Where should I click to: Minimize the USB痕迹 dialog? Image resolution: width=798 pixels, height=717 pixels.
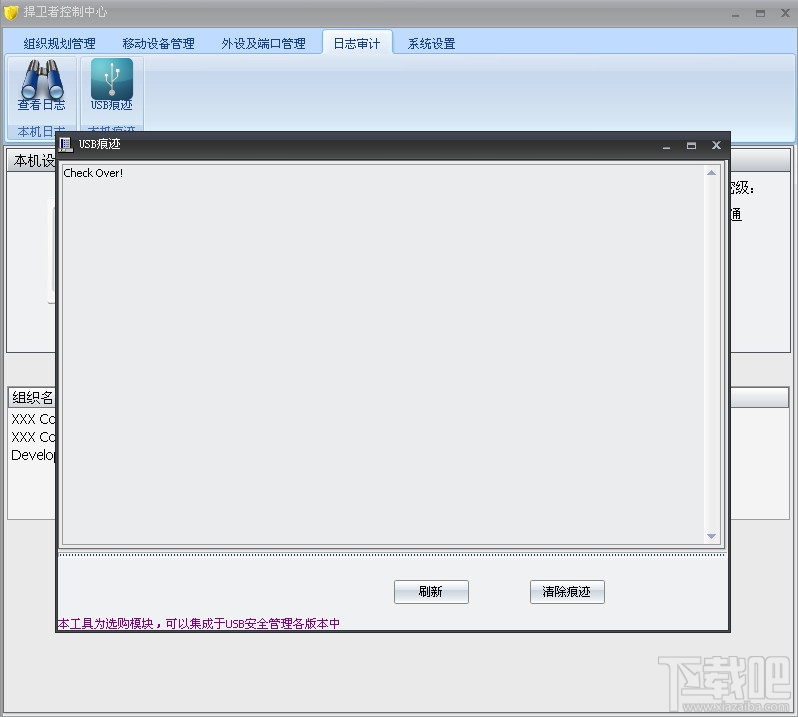pyautogui.click(x=666, y=147)
